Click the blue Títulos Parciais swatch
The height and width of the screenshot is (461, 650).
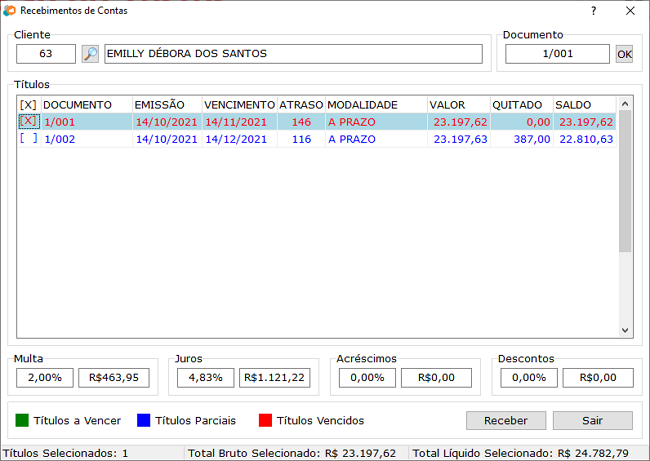(143, 420)
